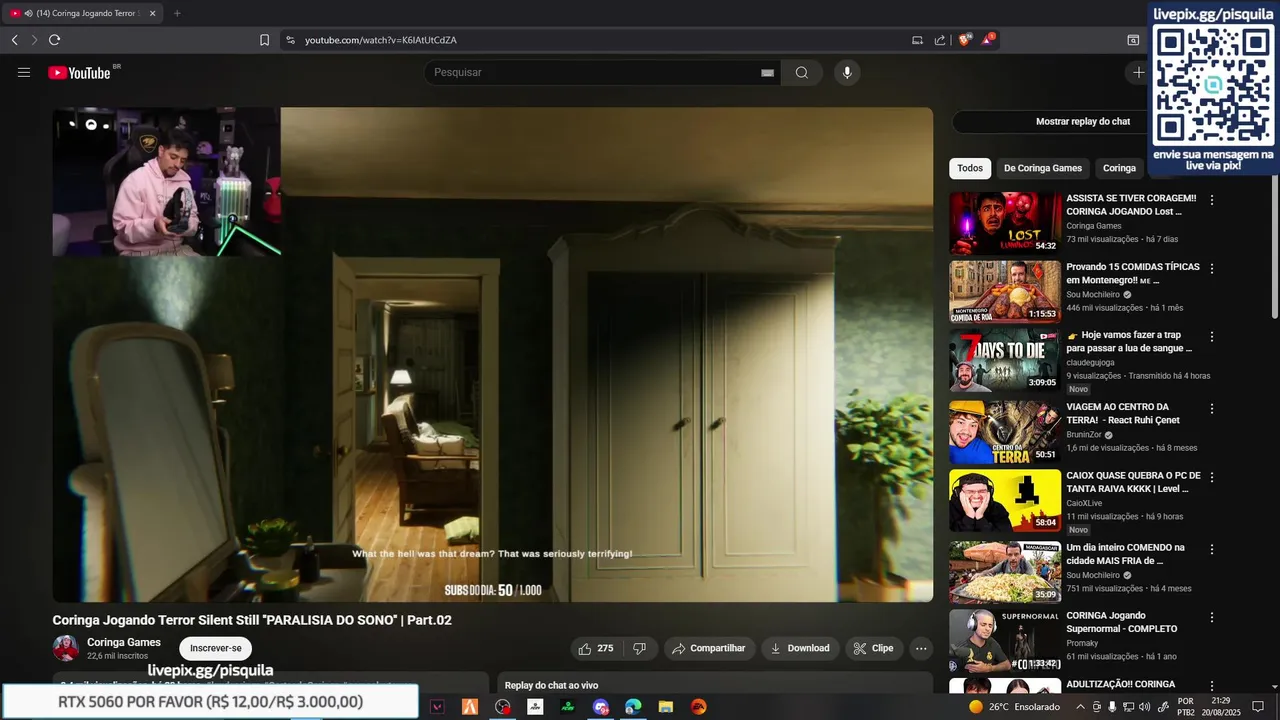The height and width of the screenshot is (720, 1280).
Task: Show hidden system tray icons chevron
Action: 1080,707
